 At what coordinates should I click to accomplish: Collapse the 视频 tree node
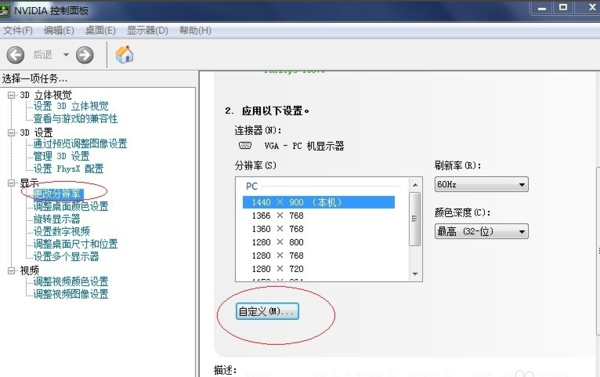[x=11, y=271]
